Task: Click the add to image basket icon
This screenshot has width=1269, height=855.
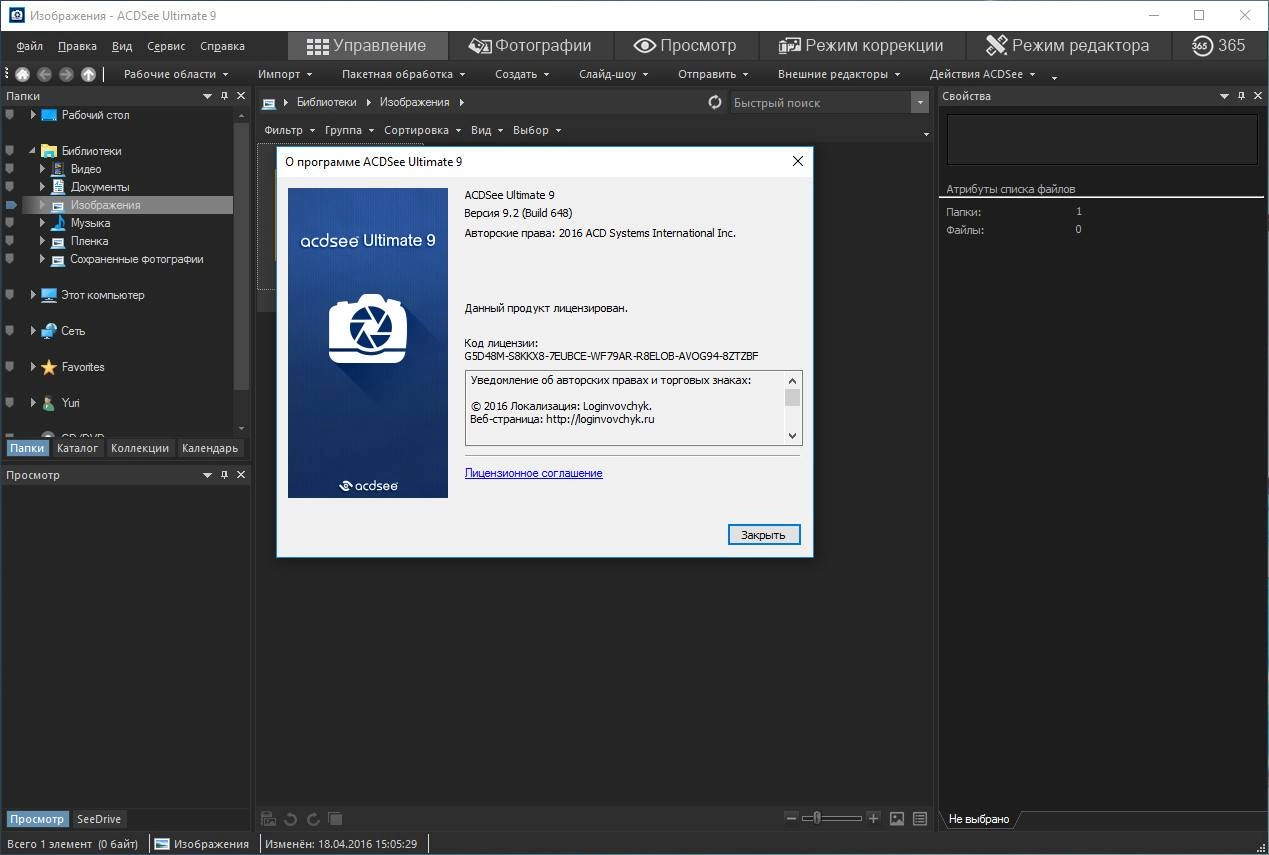Action: (x=268, y=819)
